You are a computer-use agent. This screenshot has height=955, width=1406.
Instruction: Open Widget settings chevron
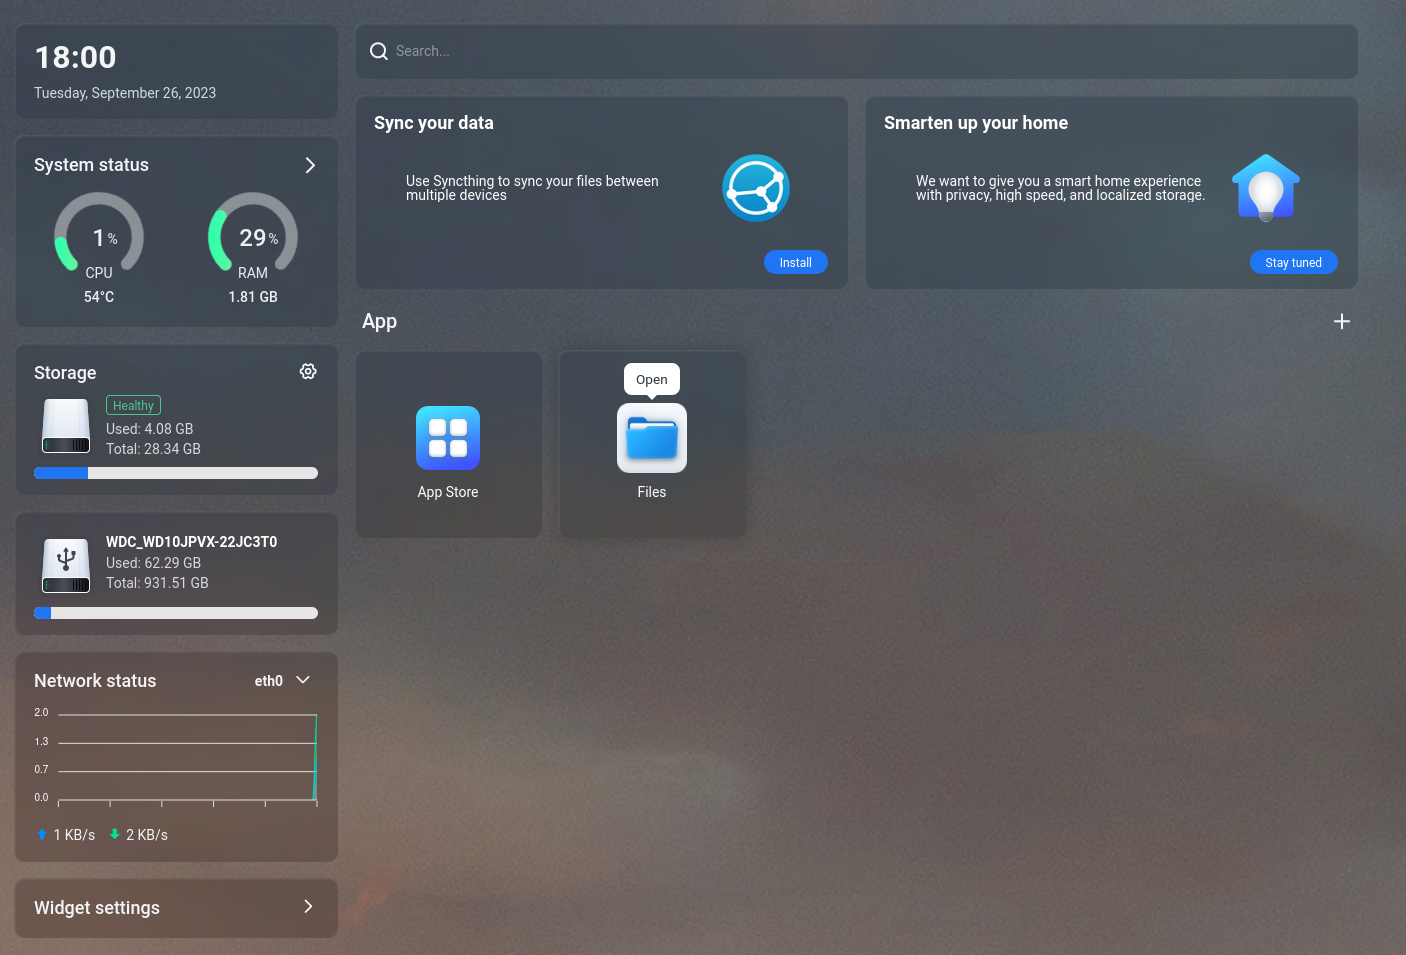tap(308, 906)
